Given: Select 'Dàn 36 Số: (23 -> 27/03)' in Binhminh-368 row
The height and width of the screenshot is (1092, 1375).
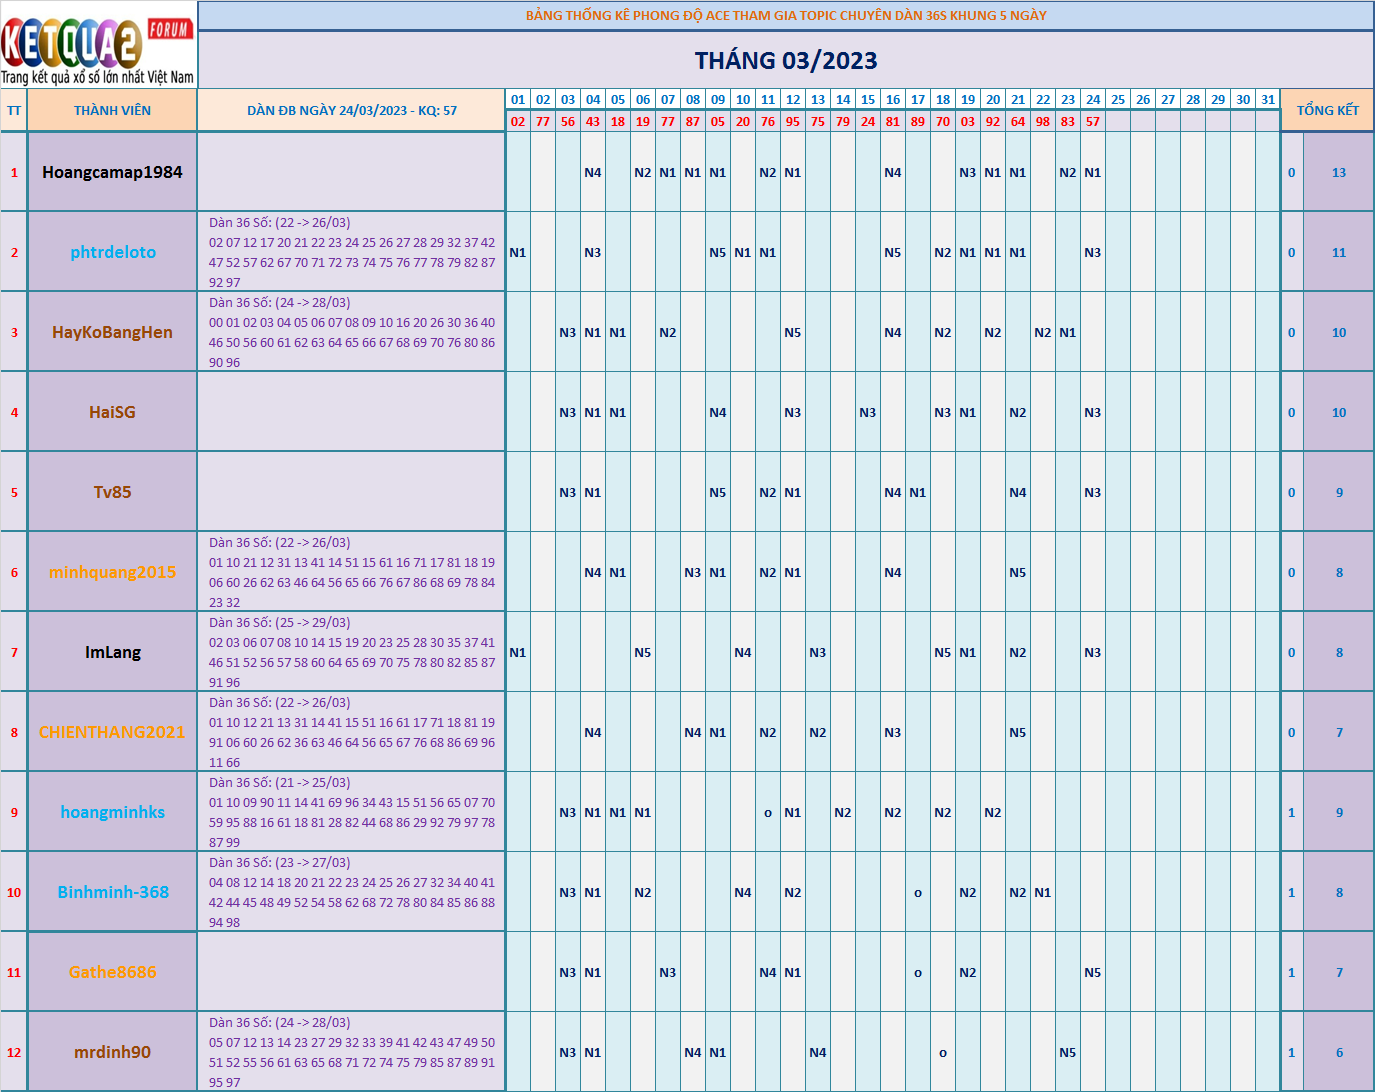Looking at the screenshot, I should (279, 863).
